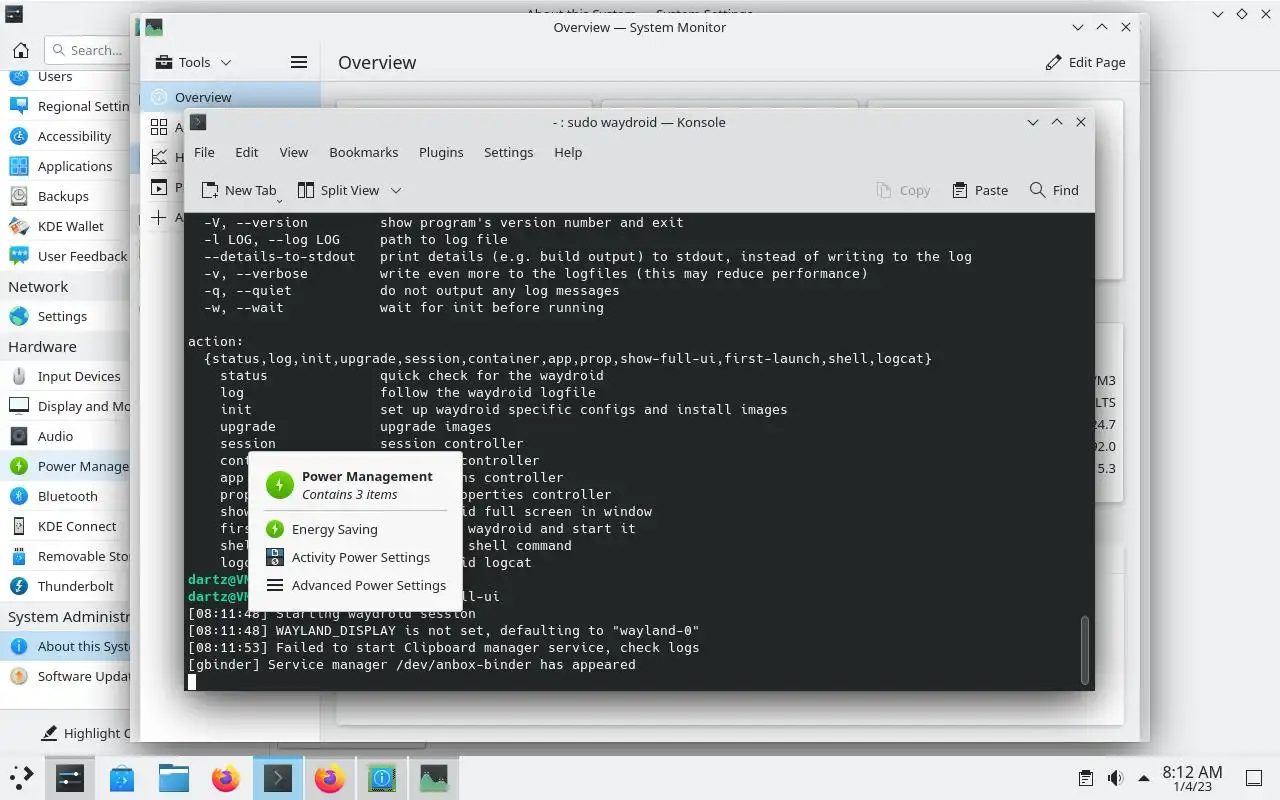The width and height of the screenshot is (1280, 800).
Task: Open Display and Monitor settings
Action: click(66, 406)
